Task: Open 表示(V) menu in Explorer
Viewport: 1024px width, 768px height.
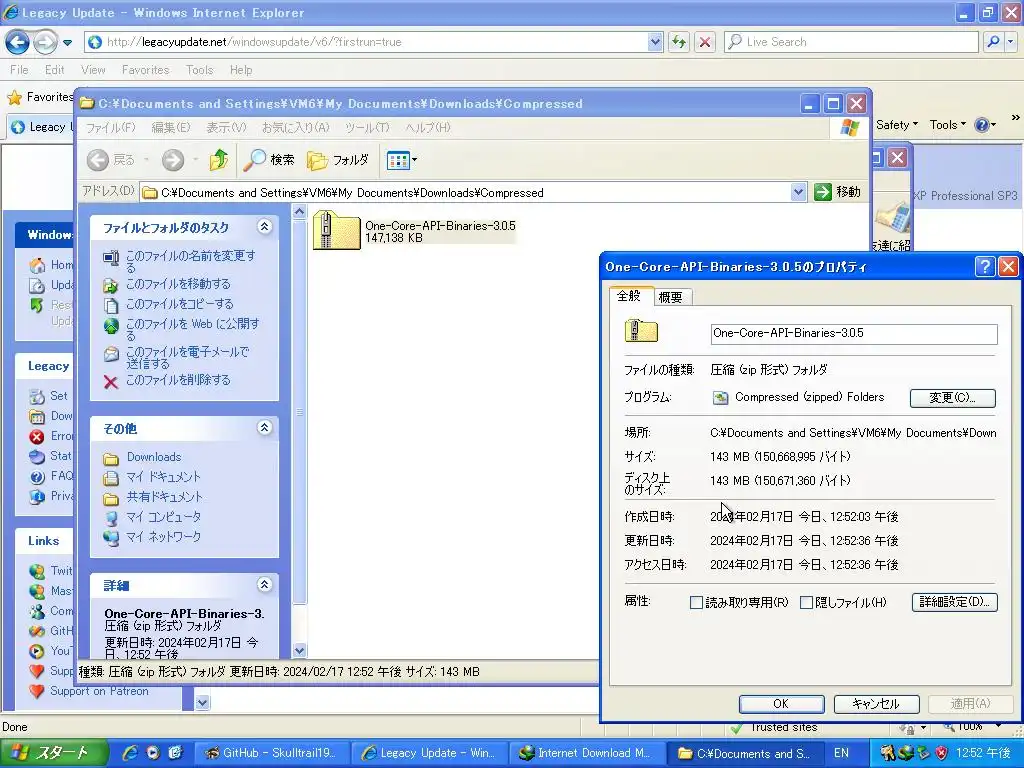Action: click(x=227, y=127)
